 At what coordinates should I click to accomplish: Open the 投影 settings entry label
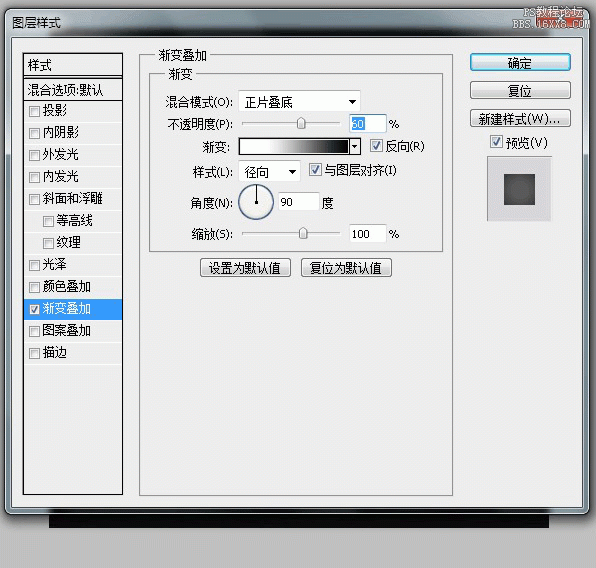click(x=55, y=110)
